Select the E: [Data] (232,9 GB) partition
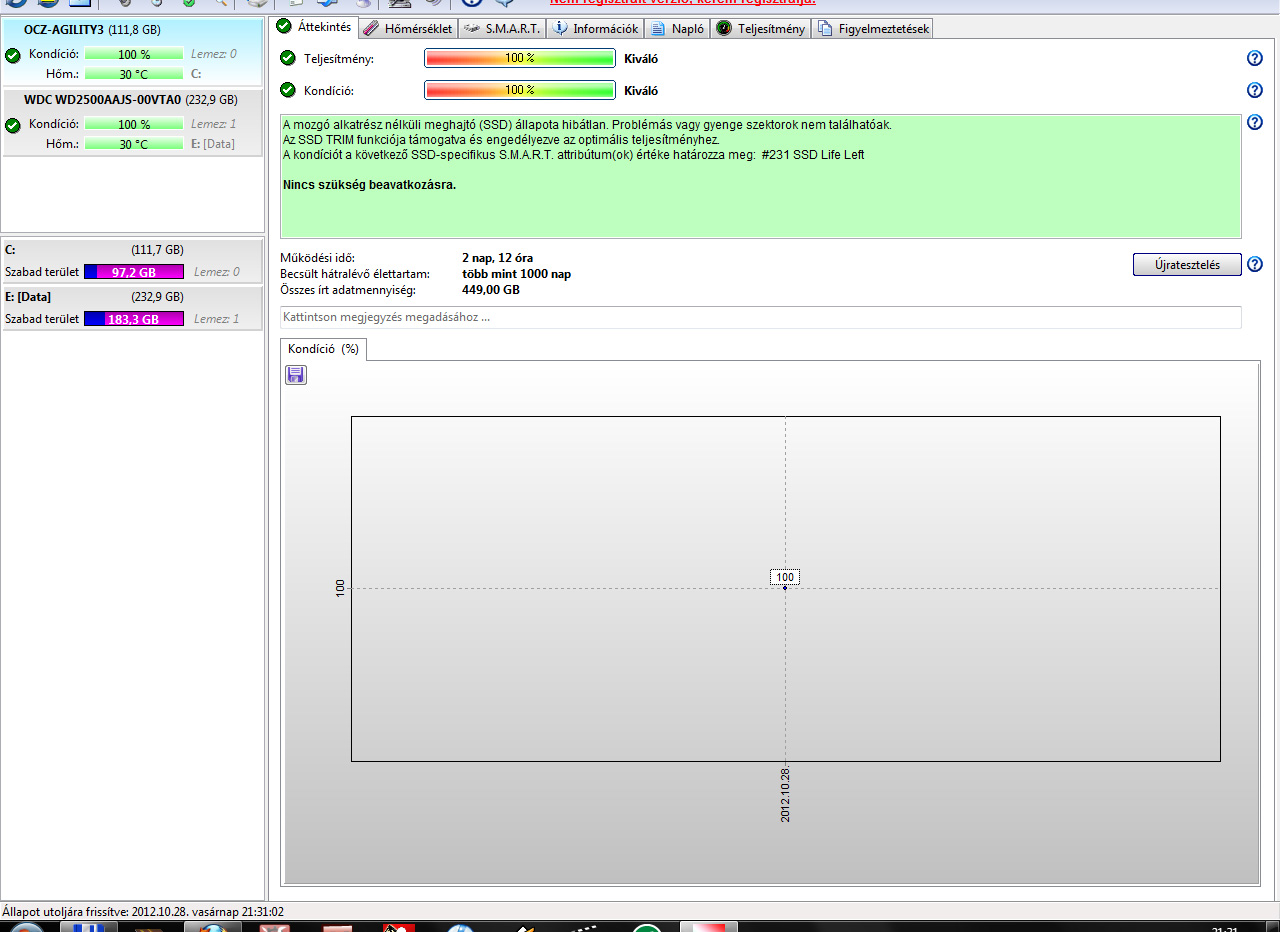Viewport: 1280px width, 932px height. [132, 308]
